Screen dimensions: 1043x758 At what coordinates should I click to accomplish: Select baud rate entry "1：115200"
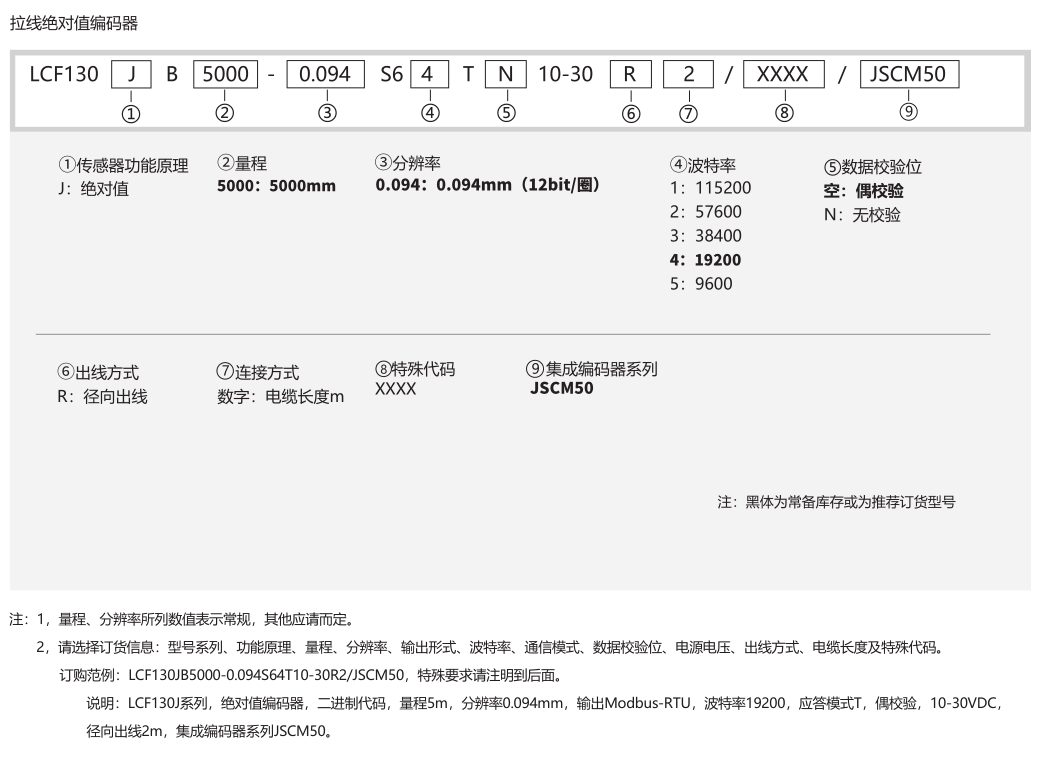[x=710, y=188]
